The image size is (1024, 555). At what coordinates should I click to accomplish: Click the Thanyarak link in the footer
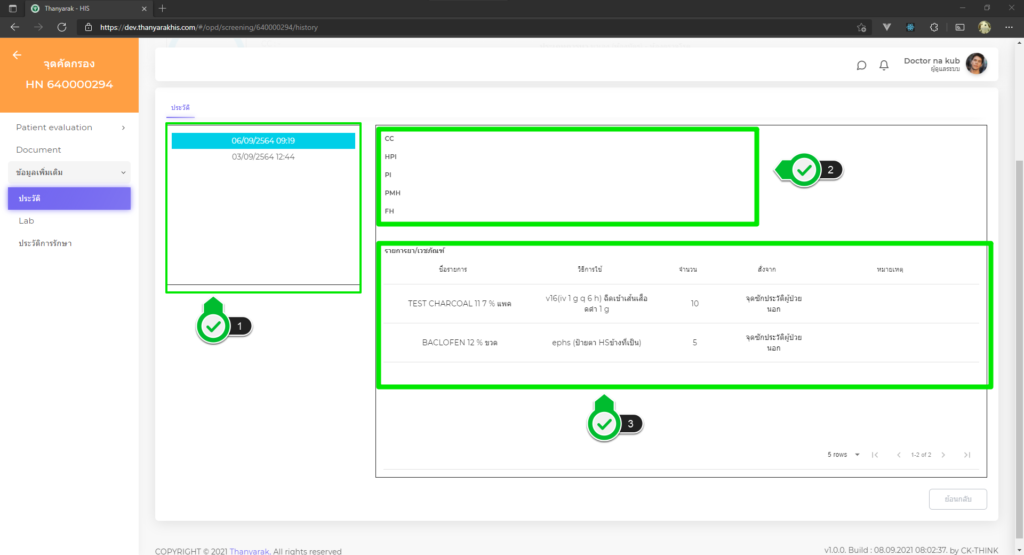coord(249,550)
